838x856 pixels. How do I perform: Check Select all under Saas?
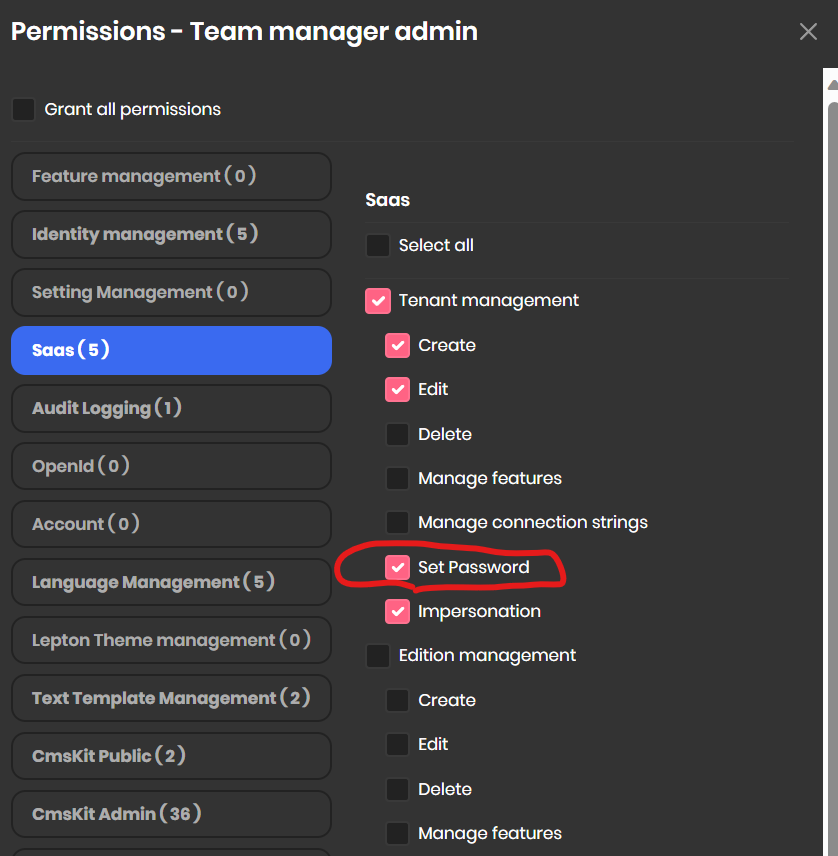pyautogui.click(x=378, y=246)
